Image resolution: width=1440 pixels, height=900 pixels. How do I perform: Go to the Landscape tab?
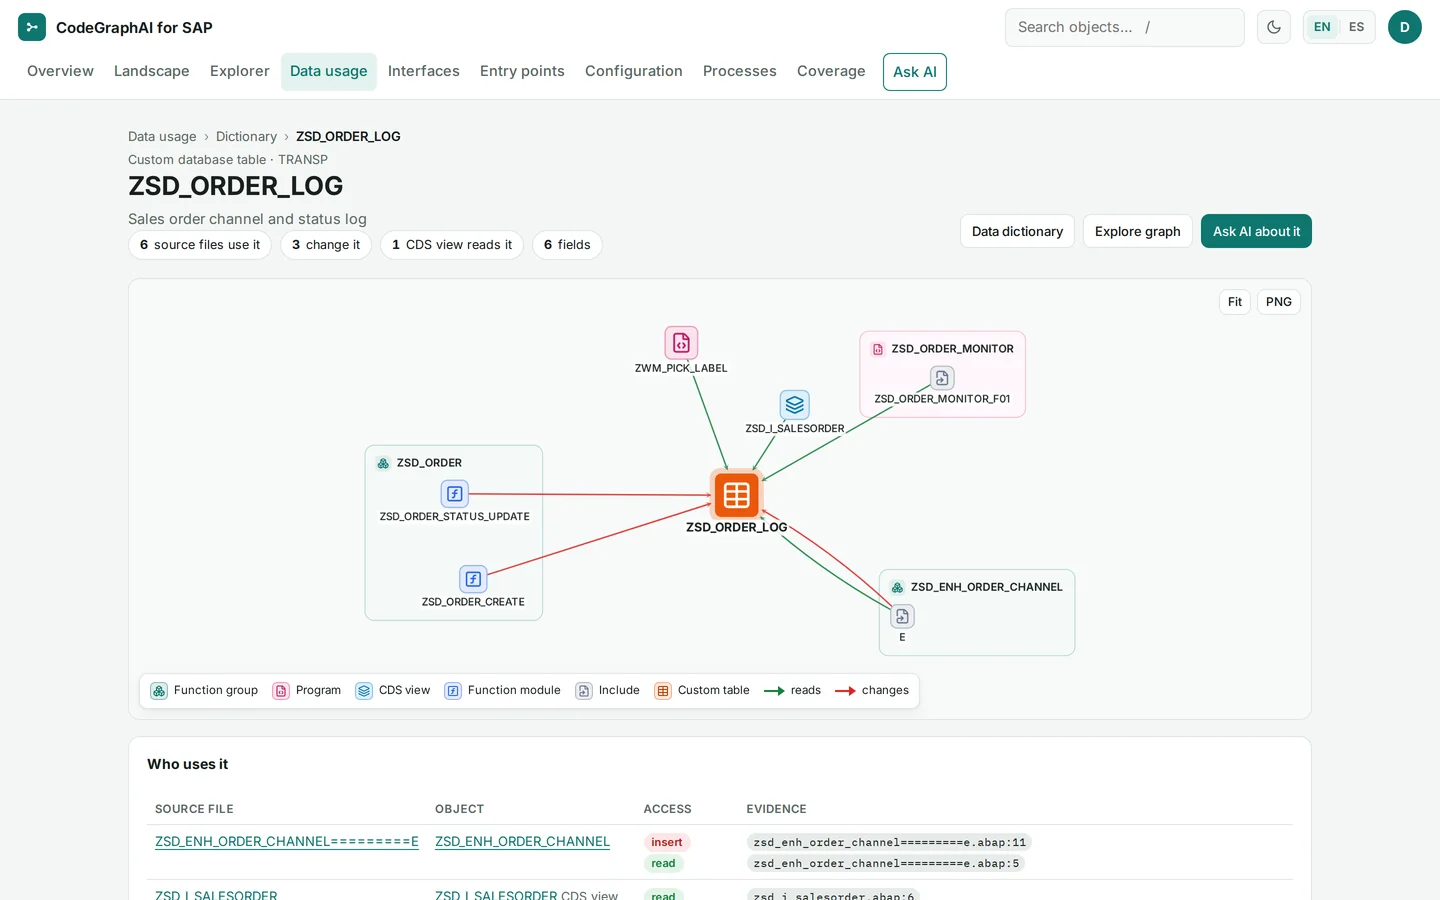pos(152,71)
